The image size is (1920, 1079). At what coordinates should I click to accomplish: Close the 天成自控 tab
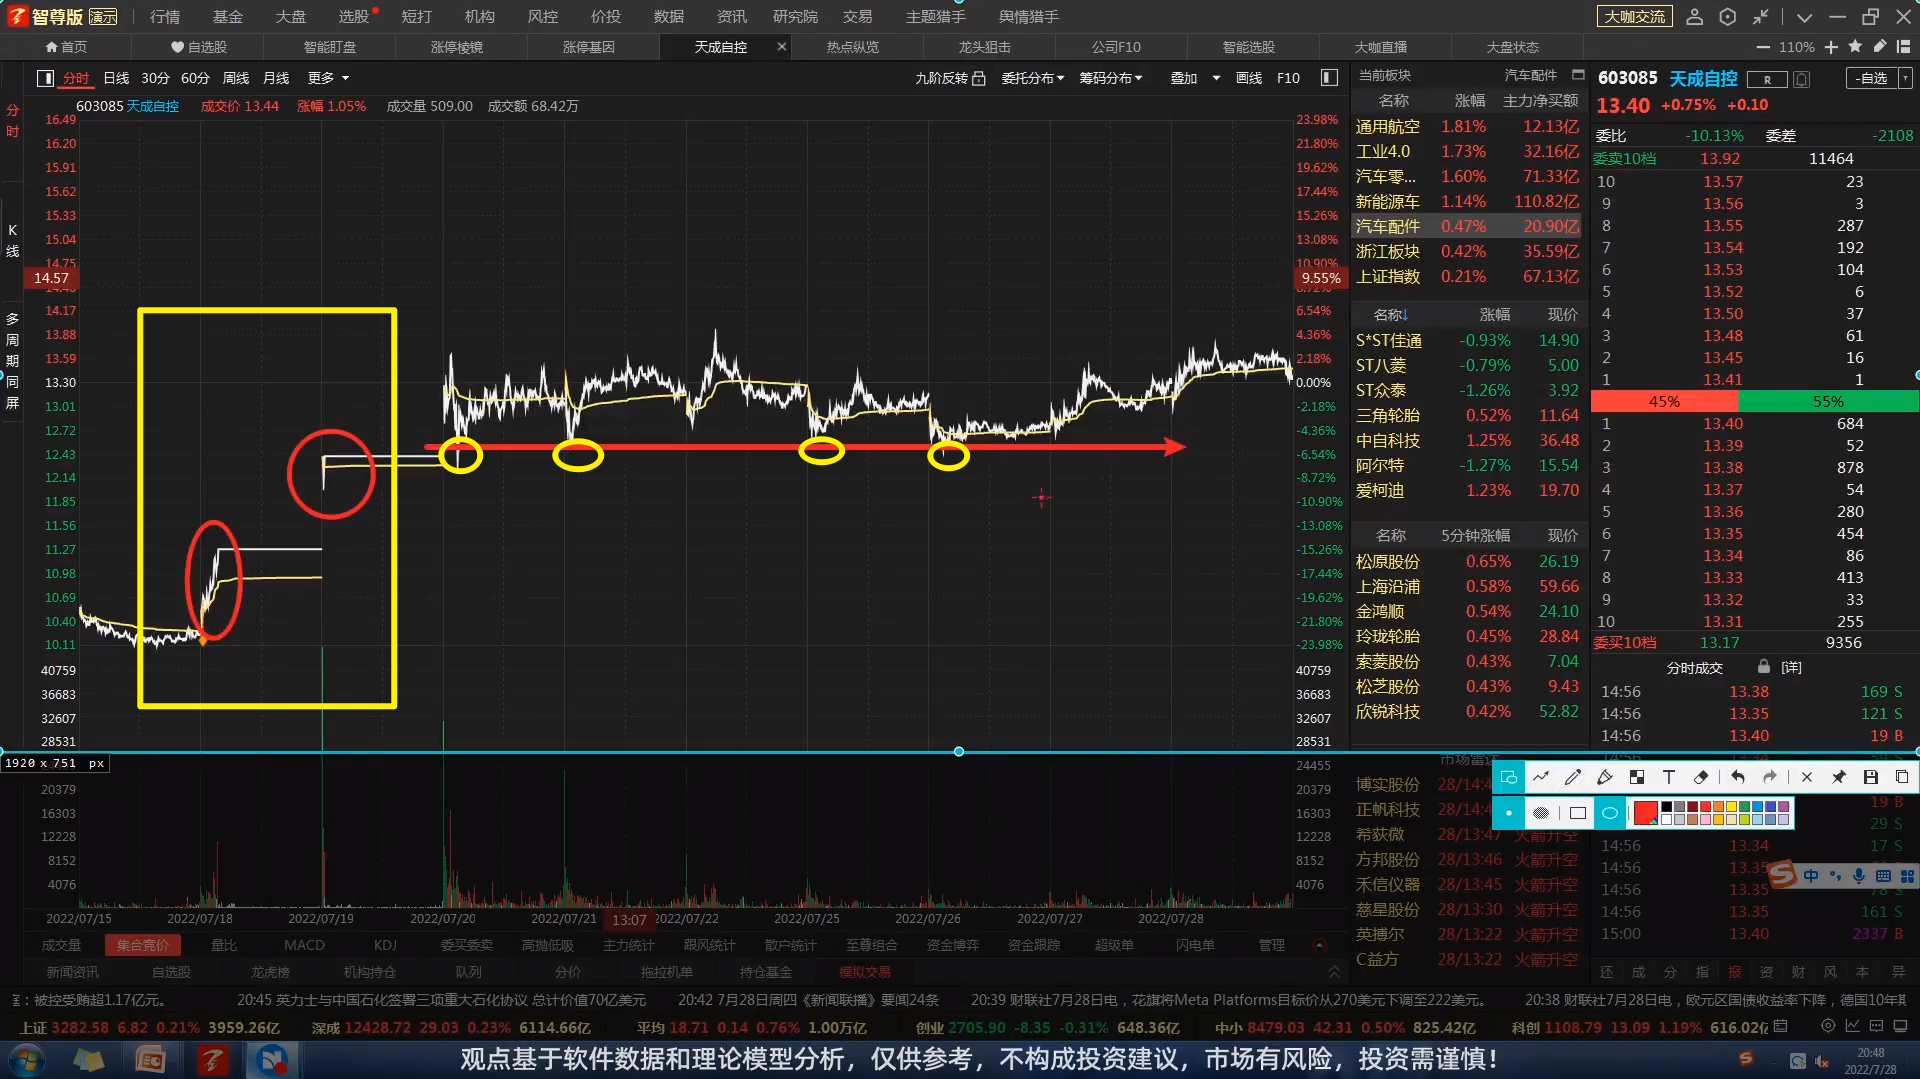(x=782, y=47)
